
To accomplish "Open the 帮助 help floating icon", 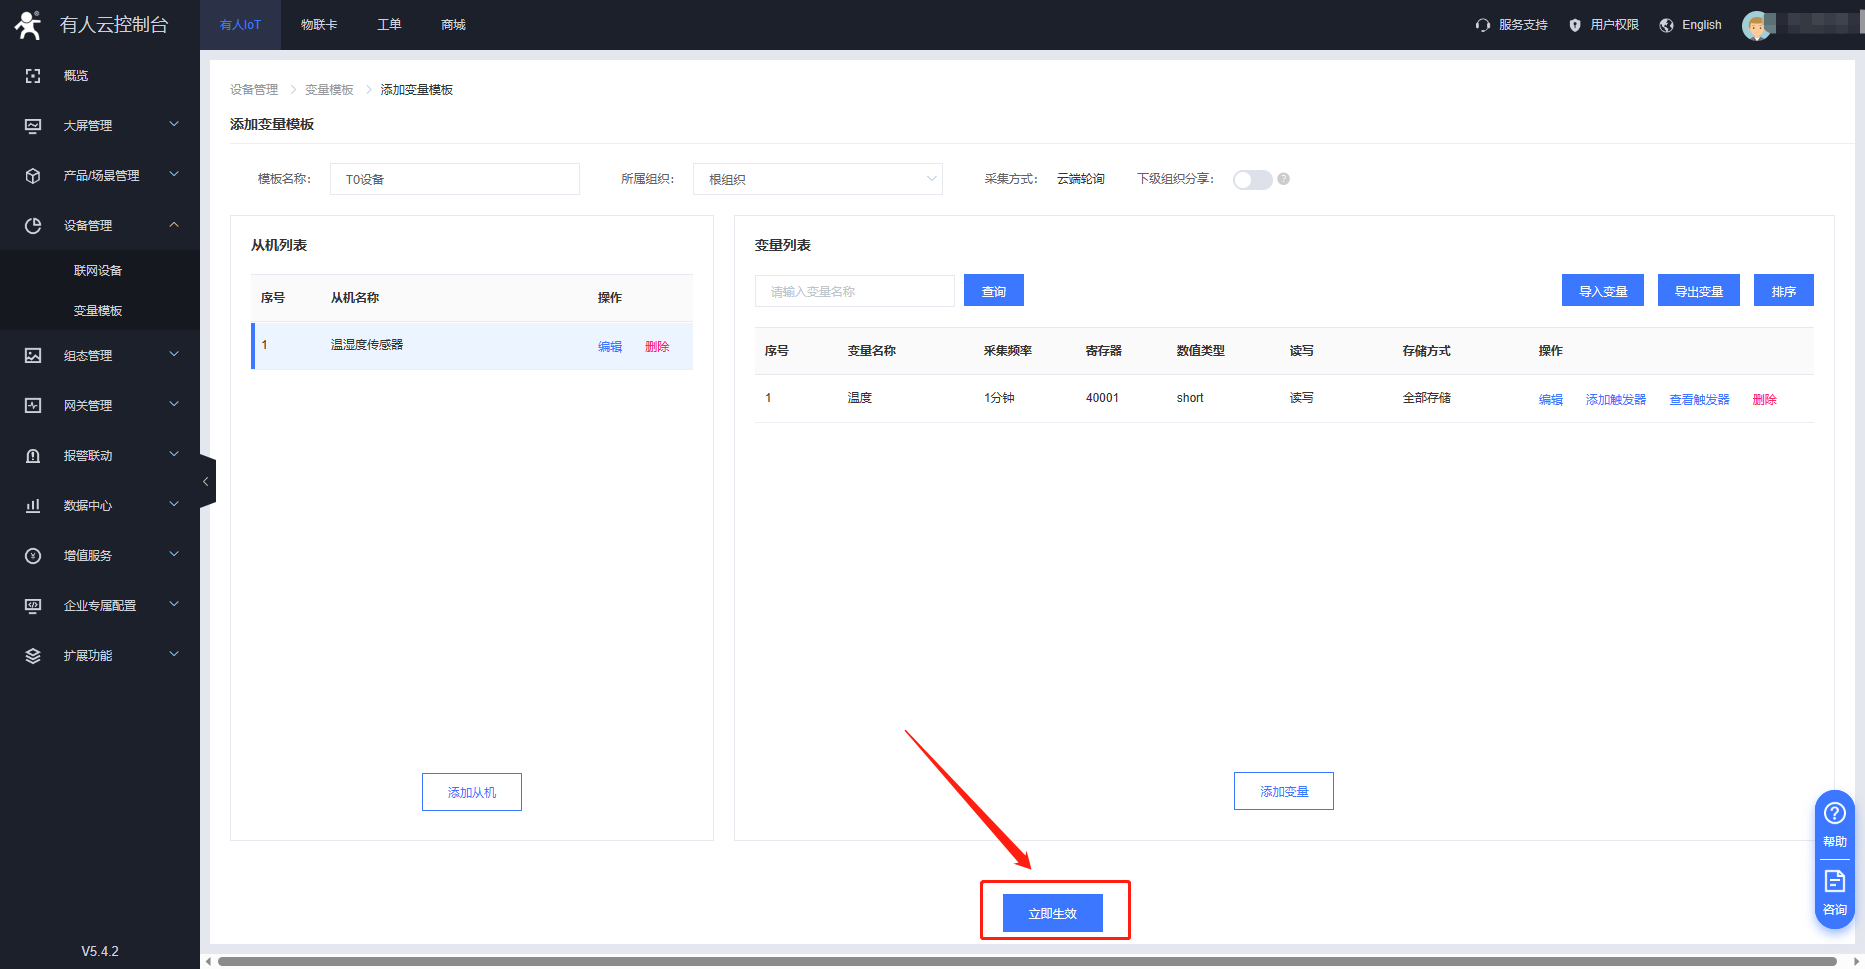I will coord(1834,822).
